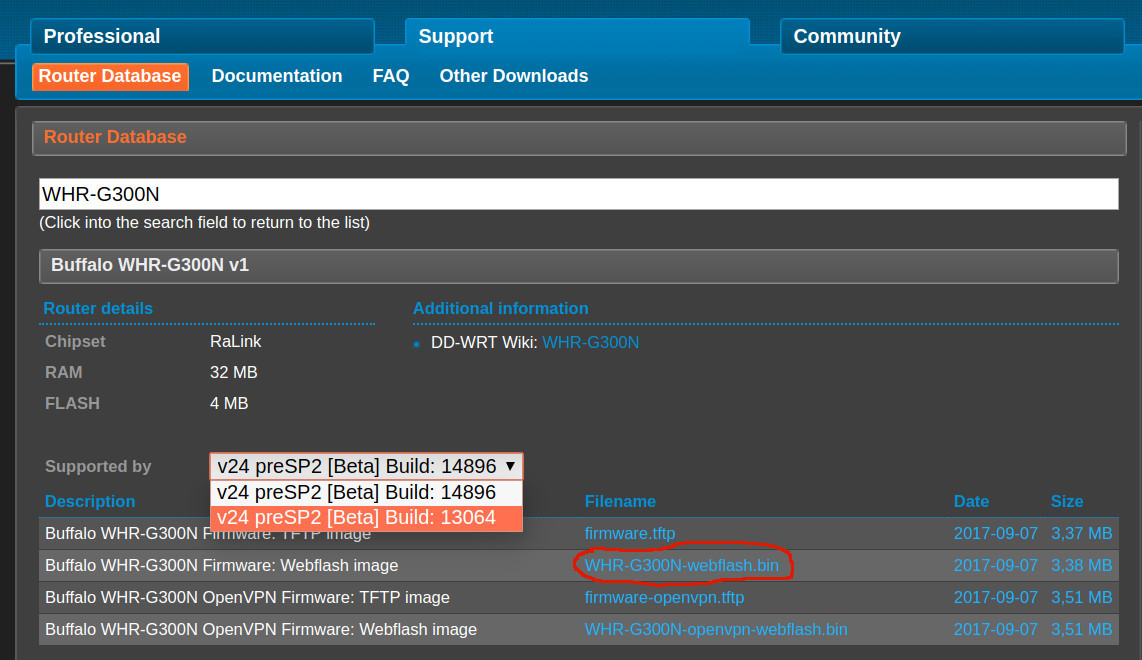Go to the FAQ page
1142x660 pixels.
[x=391, y=76]
